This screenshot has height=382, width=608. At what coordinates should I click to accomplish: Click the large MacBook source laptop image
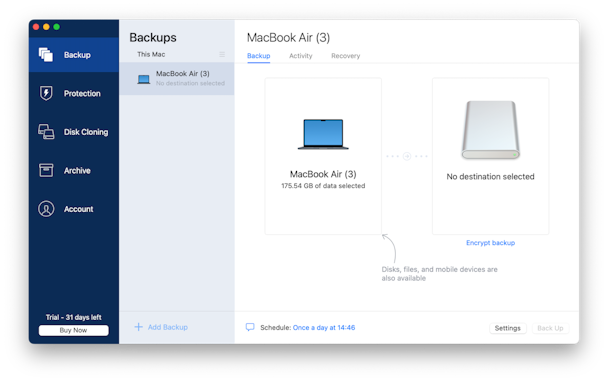pyautogui.click(x=323, y=134)
